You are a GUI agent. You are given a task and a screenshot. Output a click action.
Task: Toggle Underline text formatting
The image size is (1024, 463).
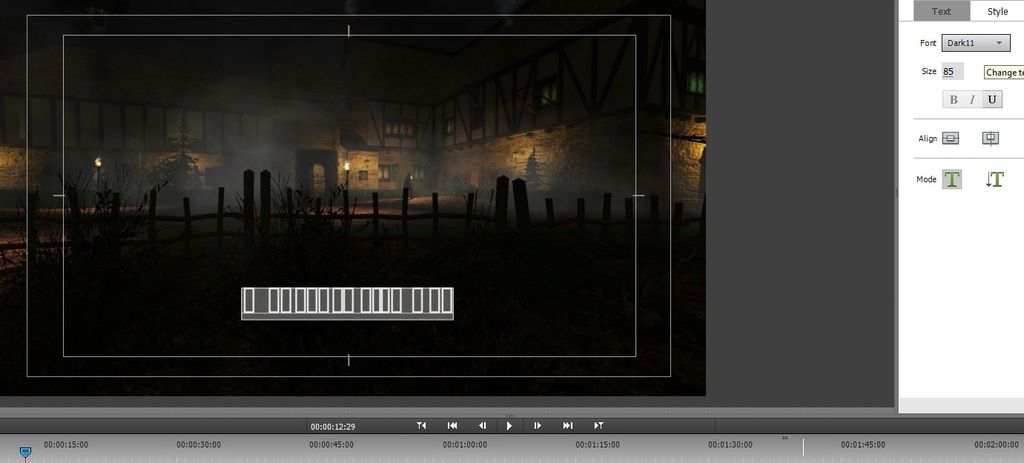click(x=992, y=99)
